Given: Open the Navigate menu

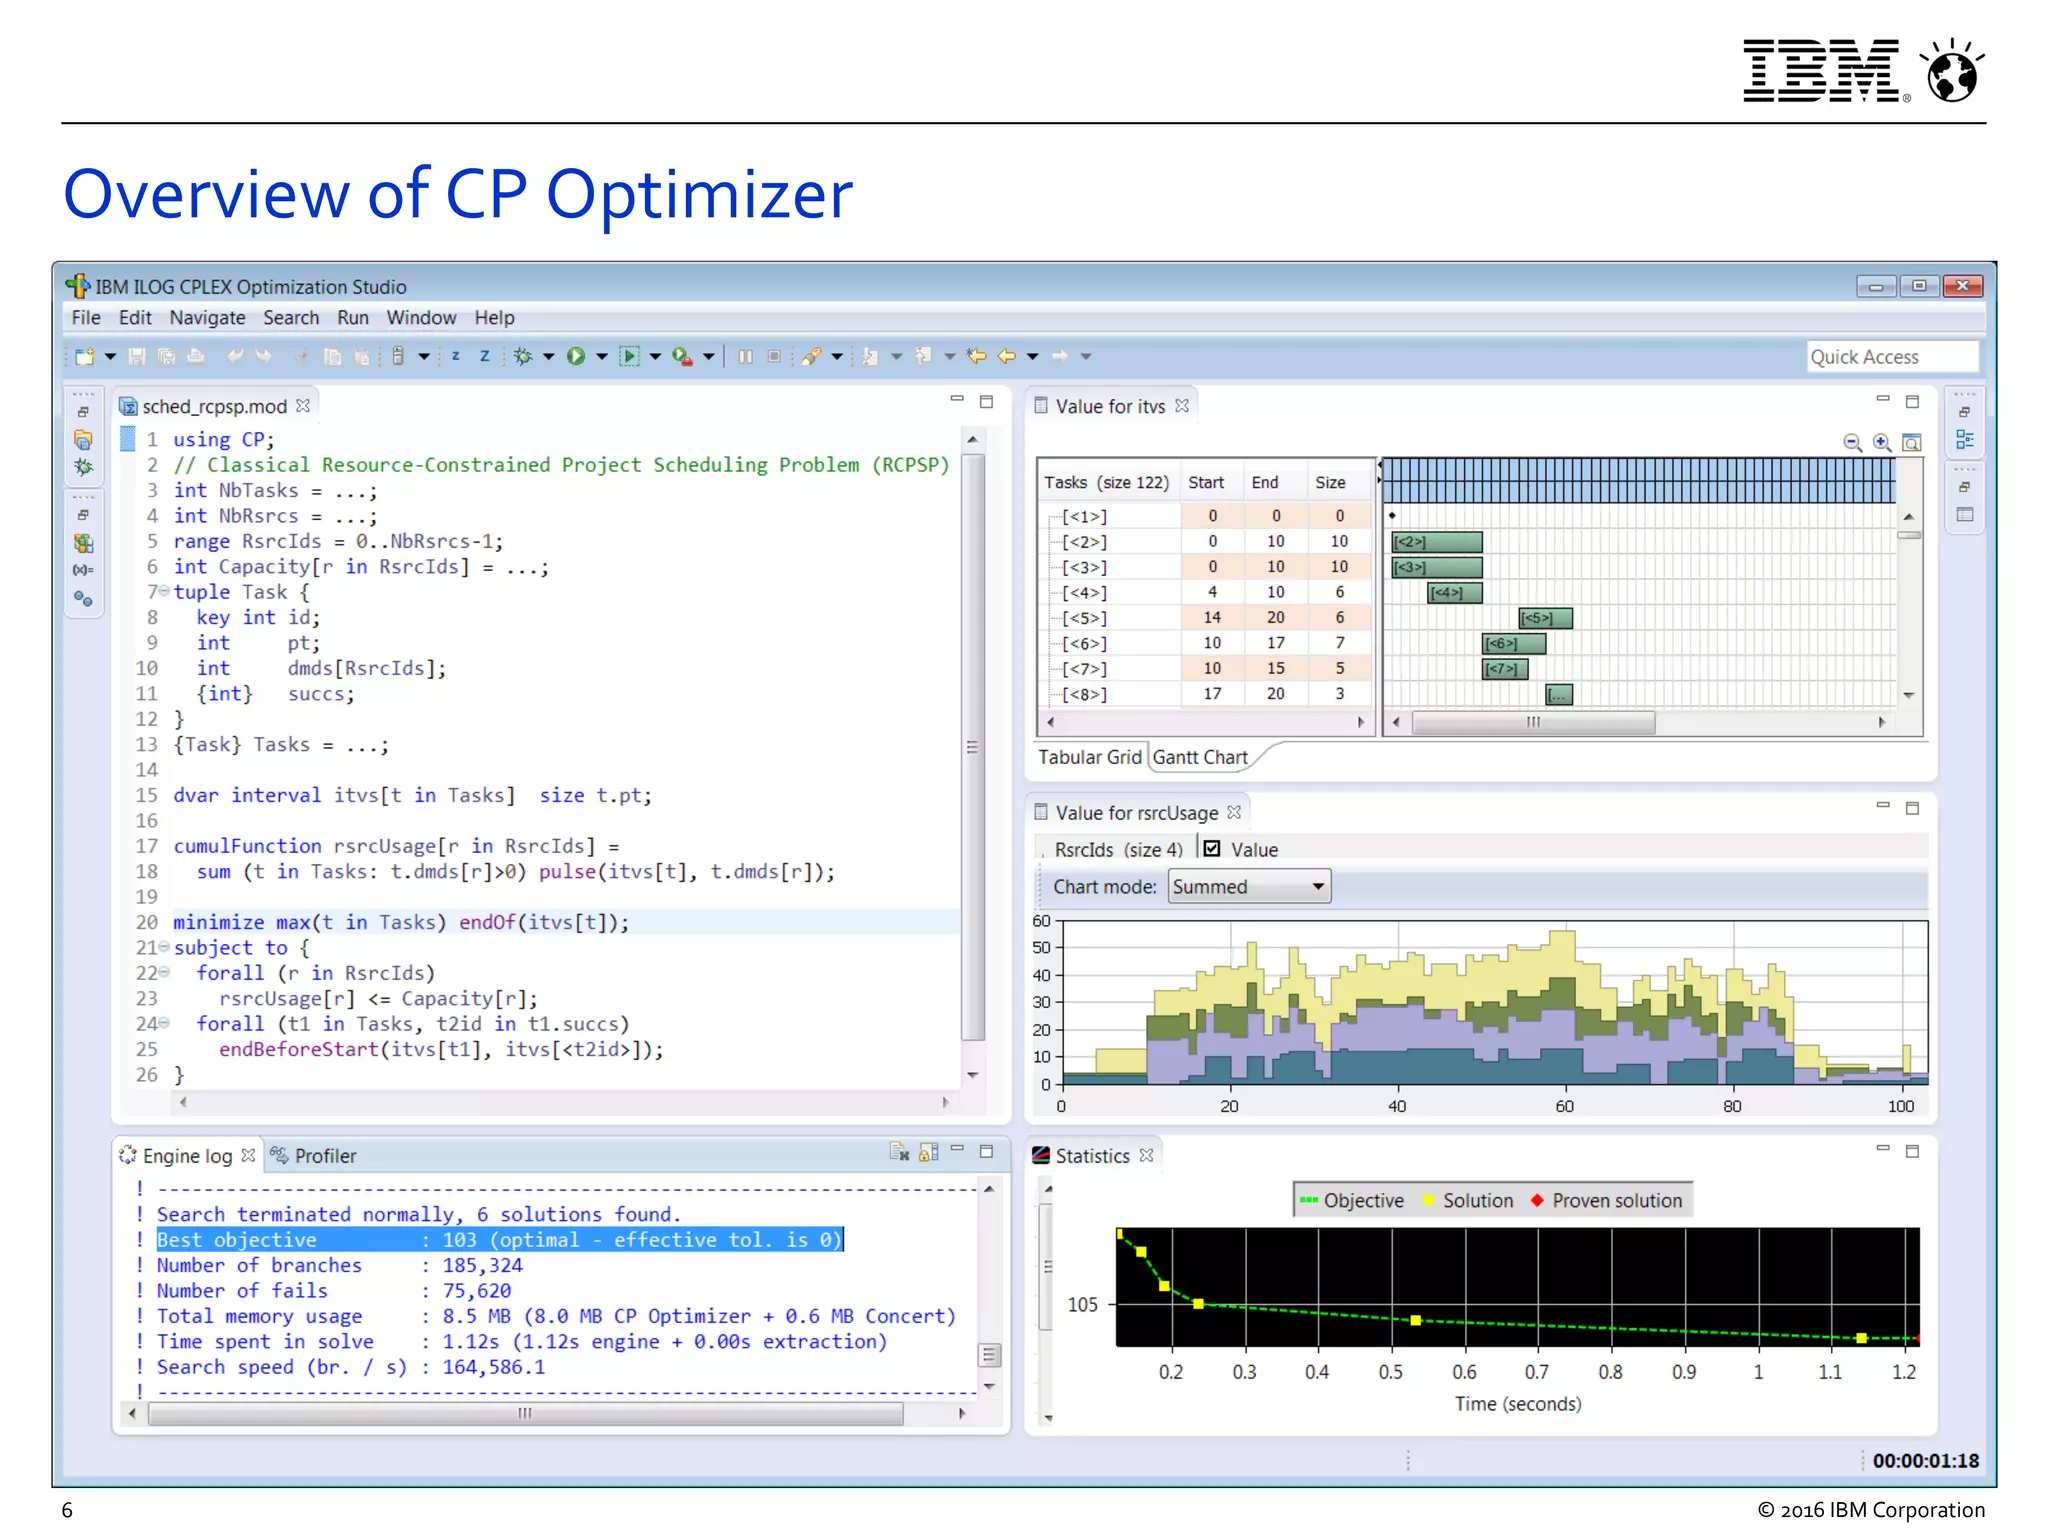Looking at the screenshot, I should pyautogui.click(x=207, y=318).
